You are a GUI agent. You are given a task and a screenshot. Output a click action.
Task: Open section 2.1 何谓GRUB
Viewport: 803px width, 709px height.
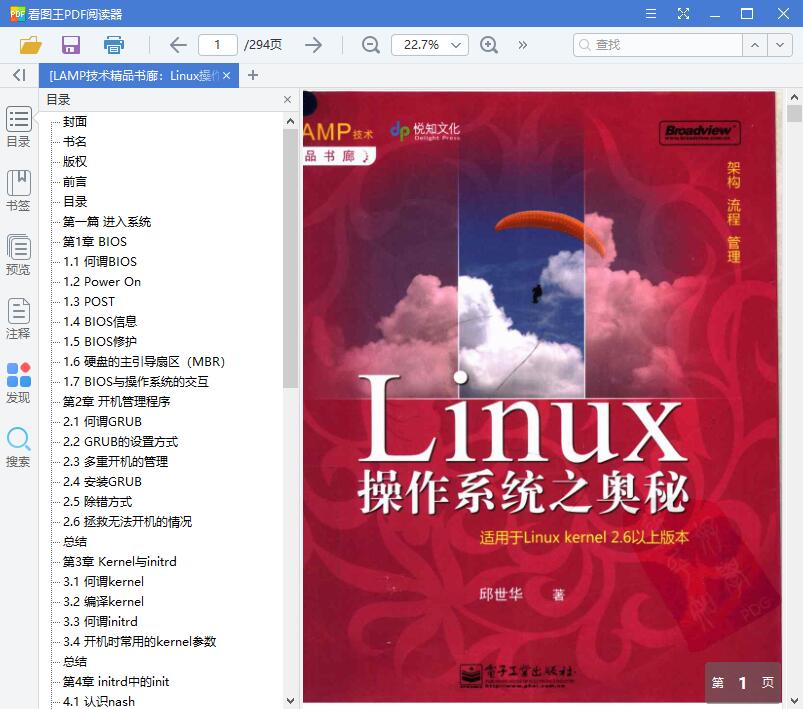(102, 421)
